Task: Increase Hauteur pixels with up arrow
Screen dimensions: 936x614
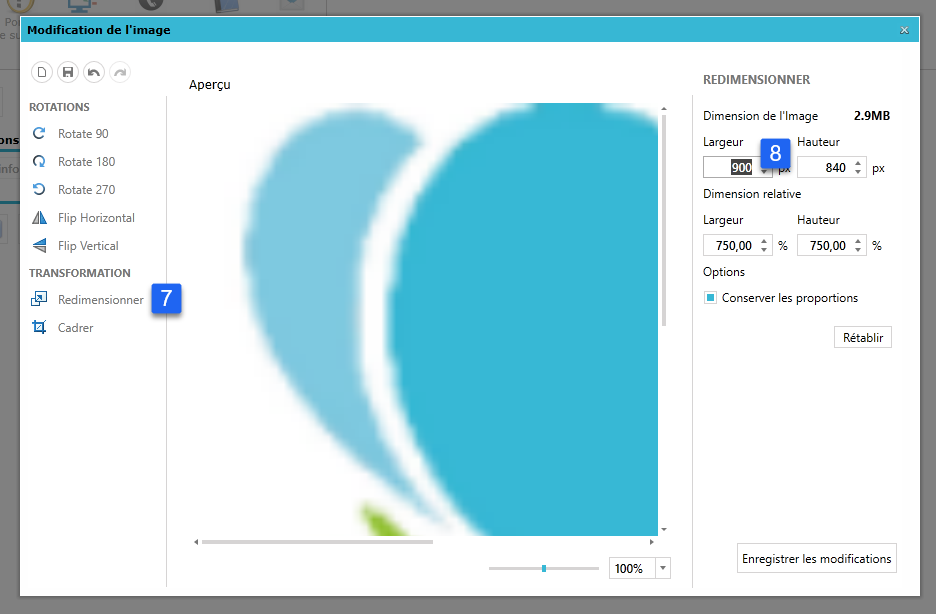Action: tap(858, 163)
